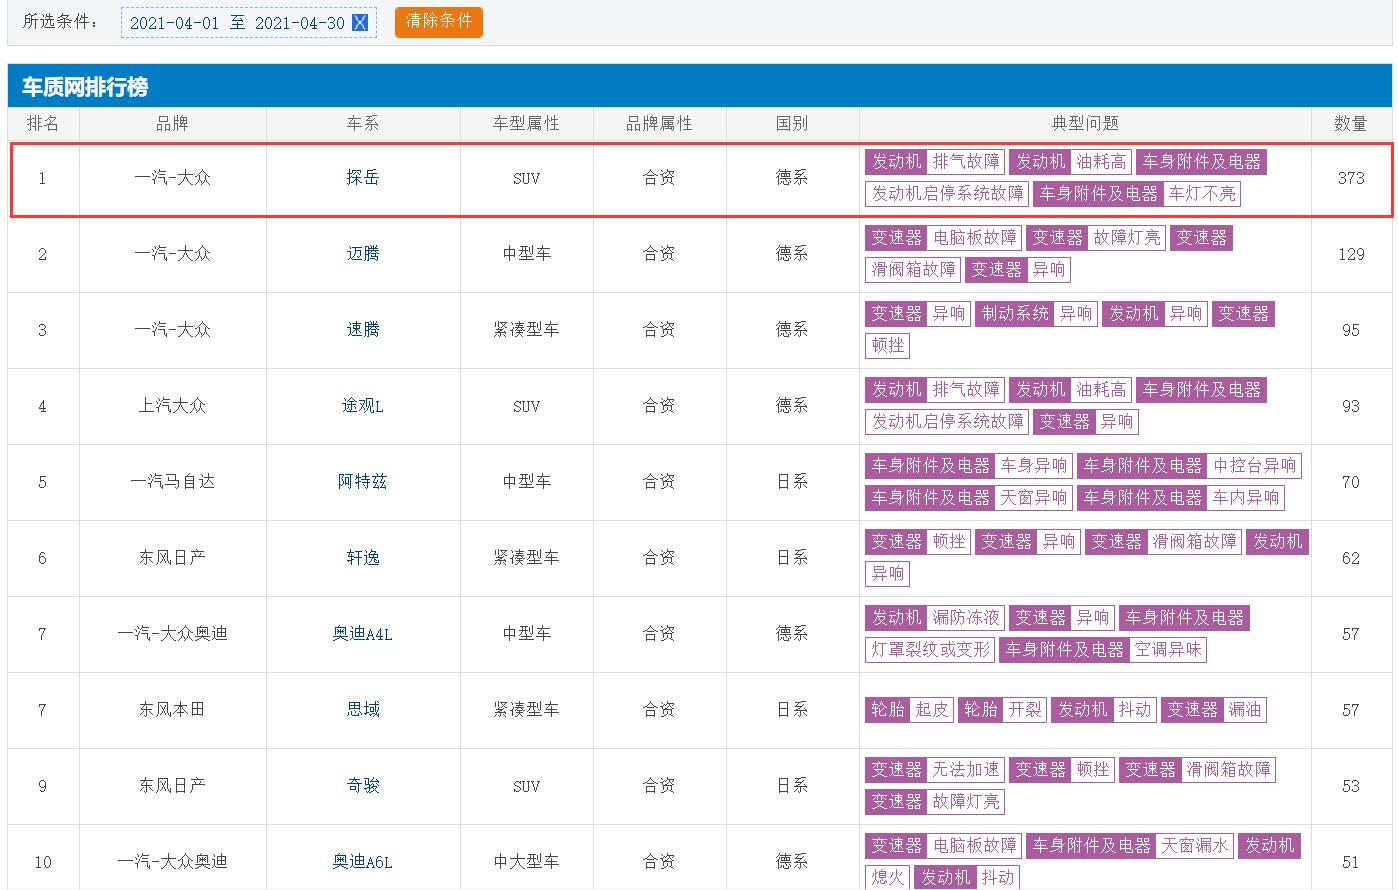Viewport: 1398px width, 890px height.
Task: Select the 天窗异响 issue tag
Action: 1034,498
